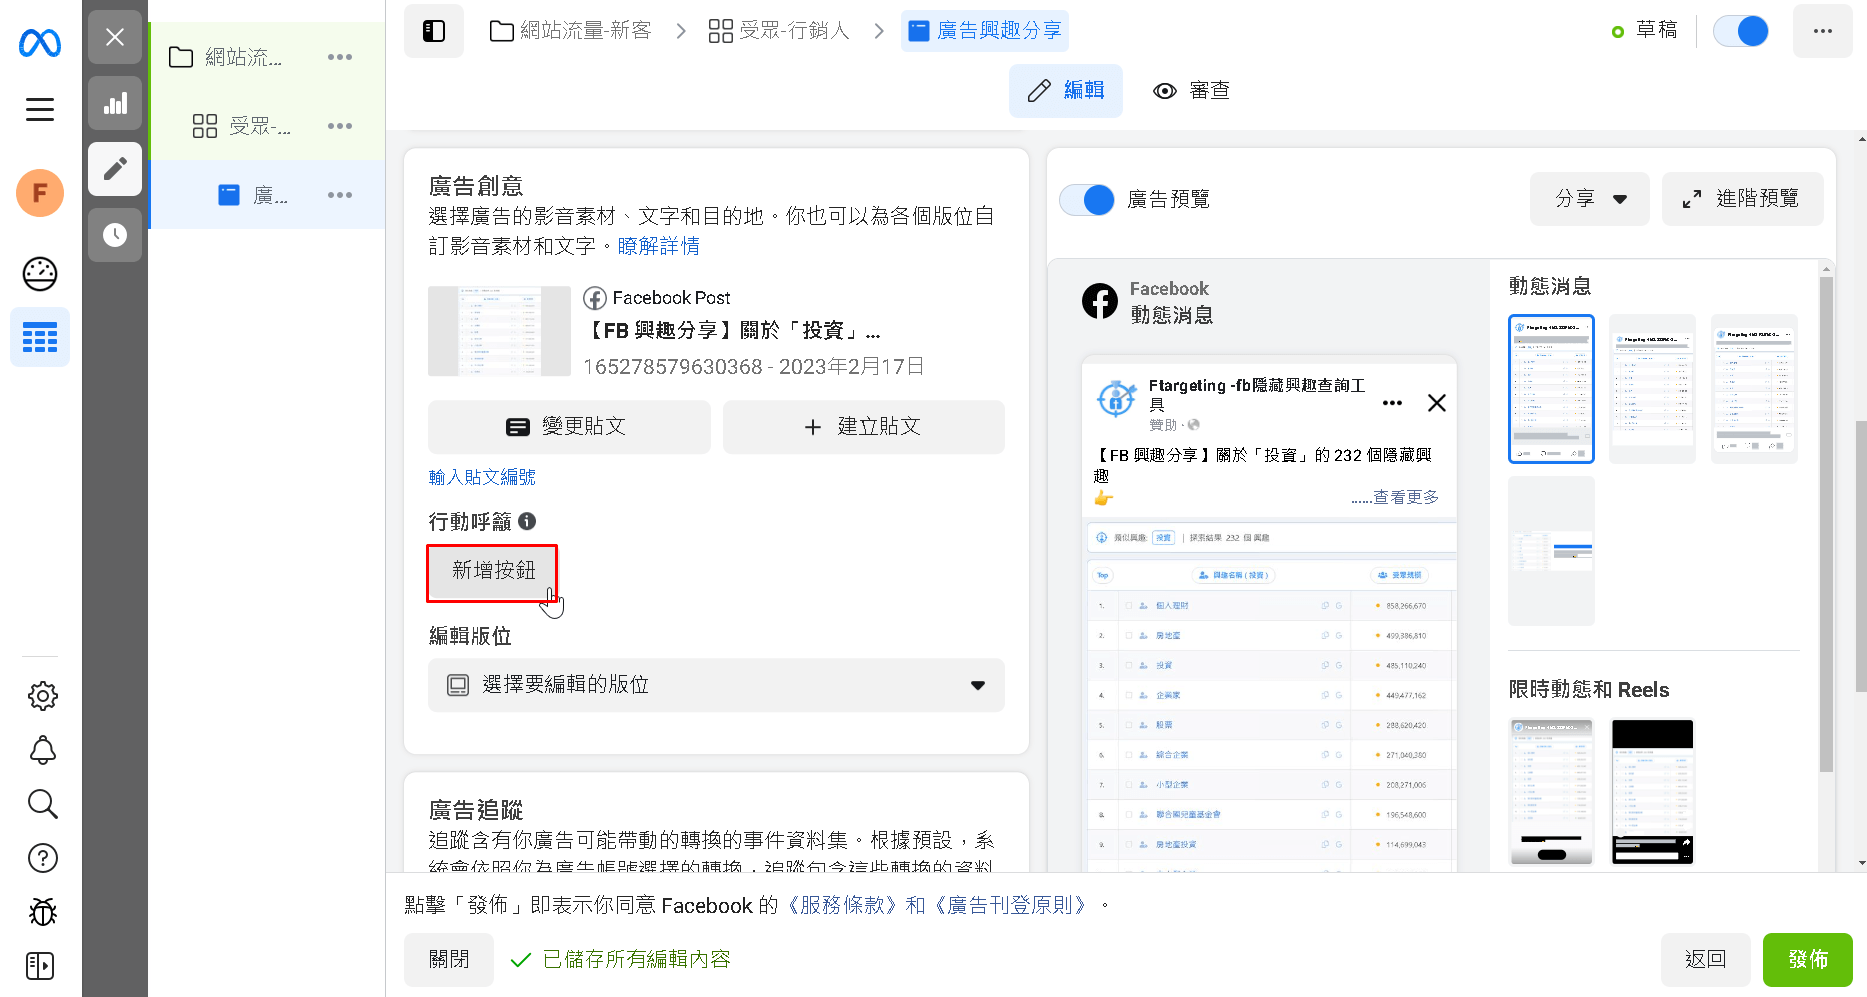
Task: Open help question mark icon
Action: [42, 858]
